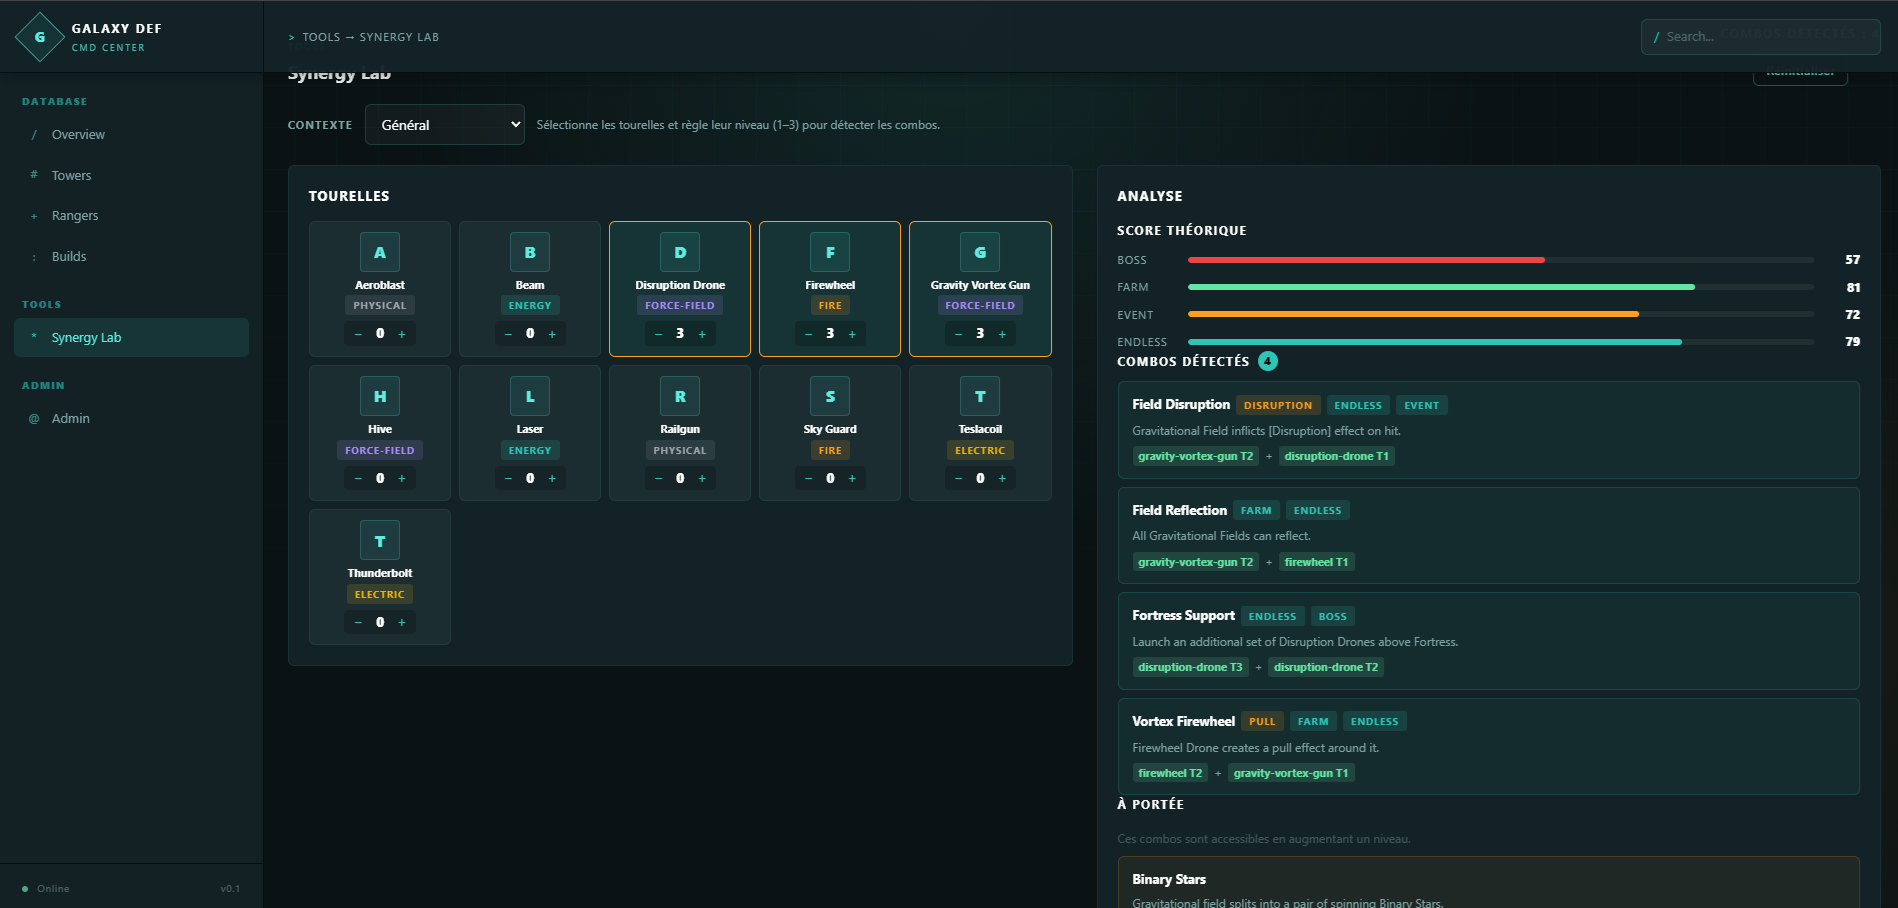This screenshot has width=1898, height=908.
Task: Click the Event score progress bar
Action: 1500,314
